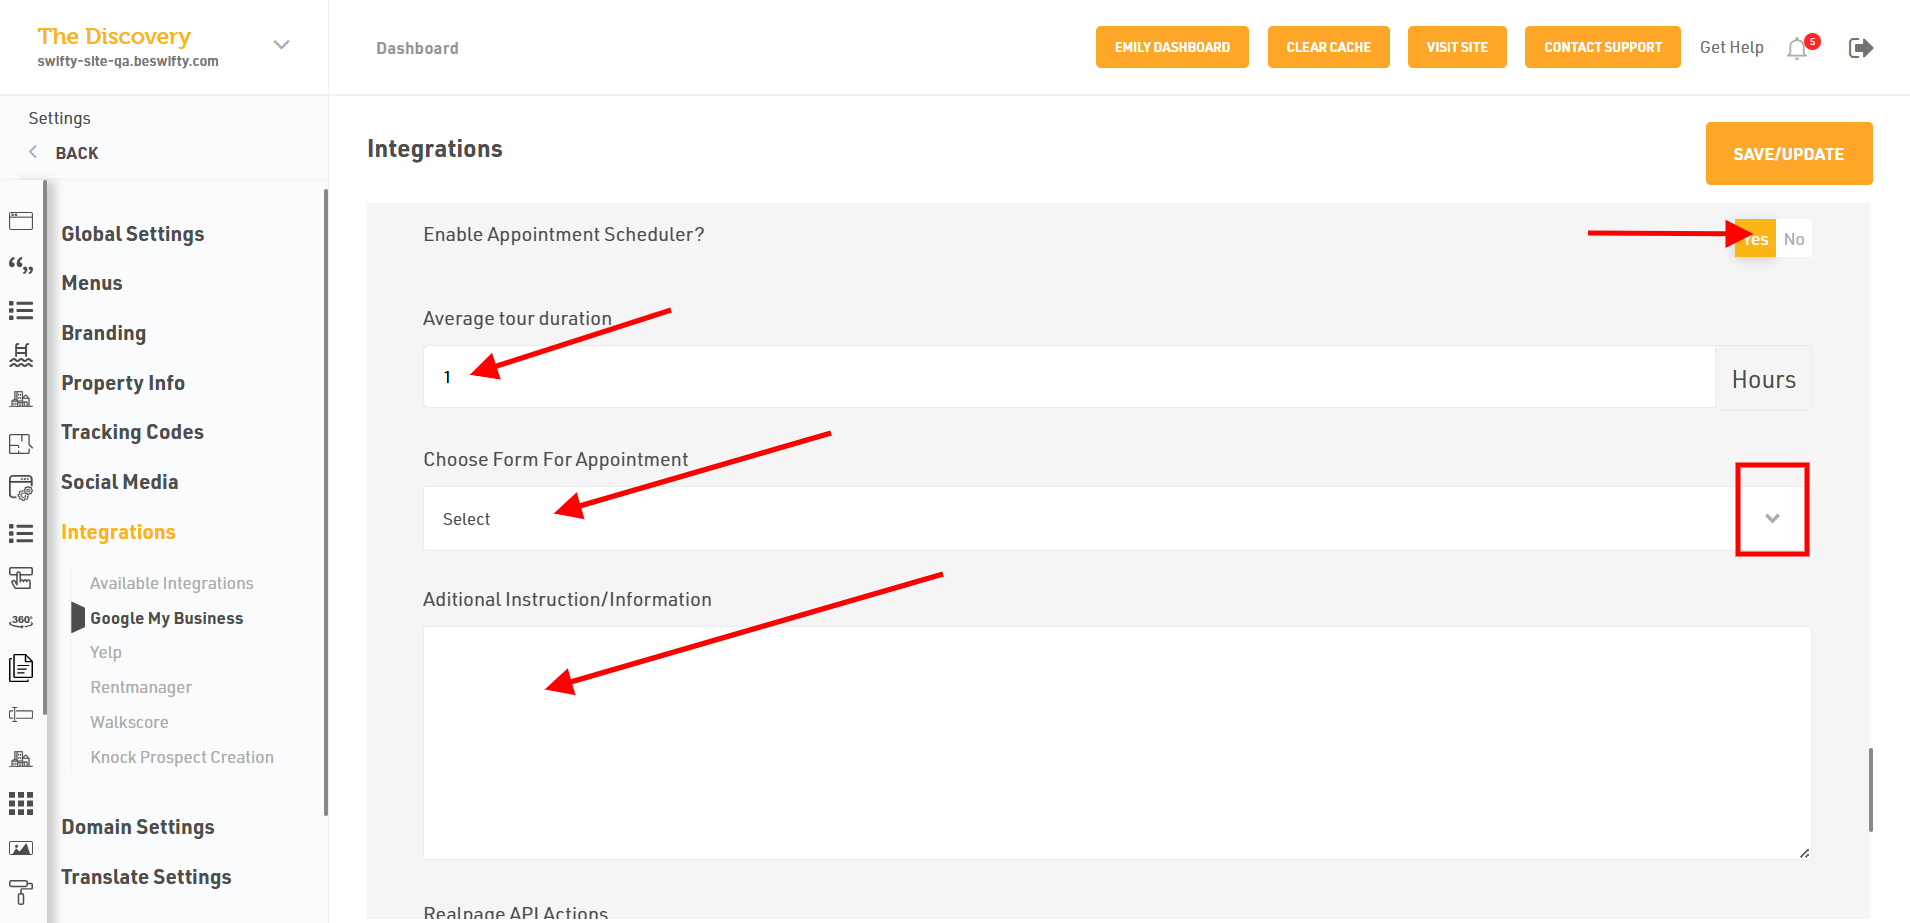
Task: Select the swimming pool amenities icon
Action: pos(21,355)
